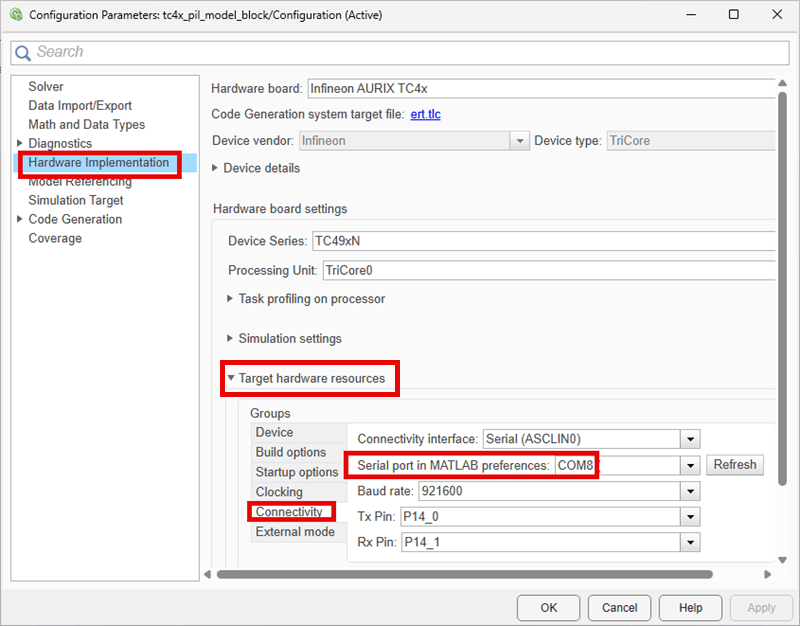Expand the Device details section
800x626 pixels.
pyautogui.click(x=215, y=168)
